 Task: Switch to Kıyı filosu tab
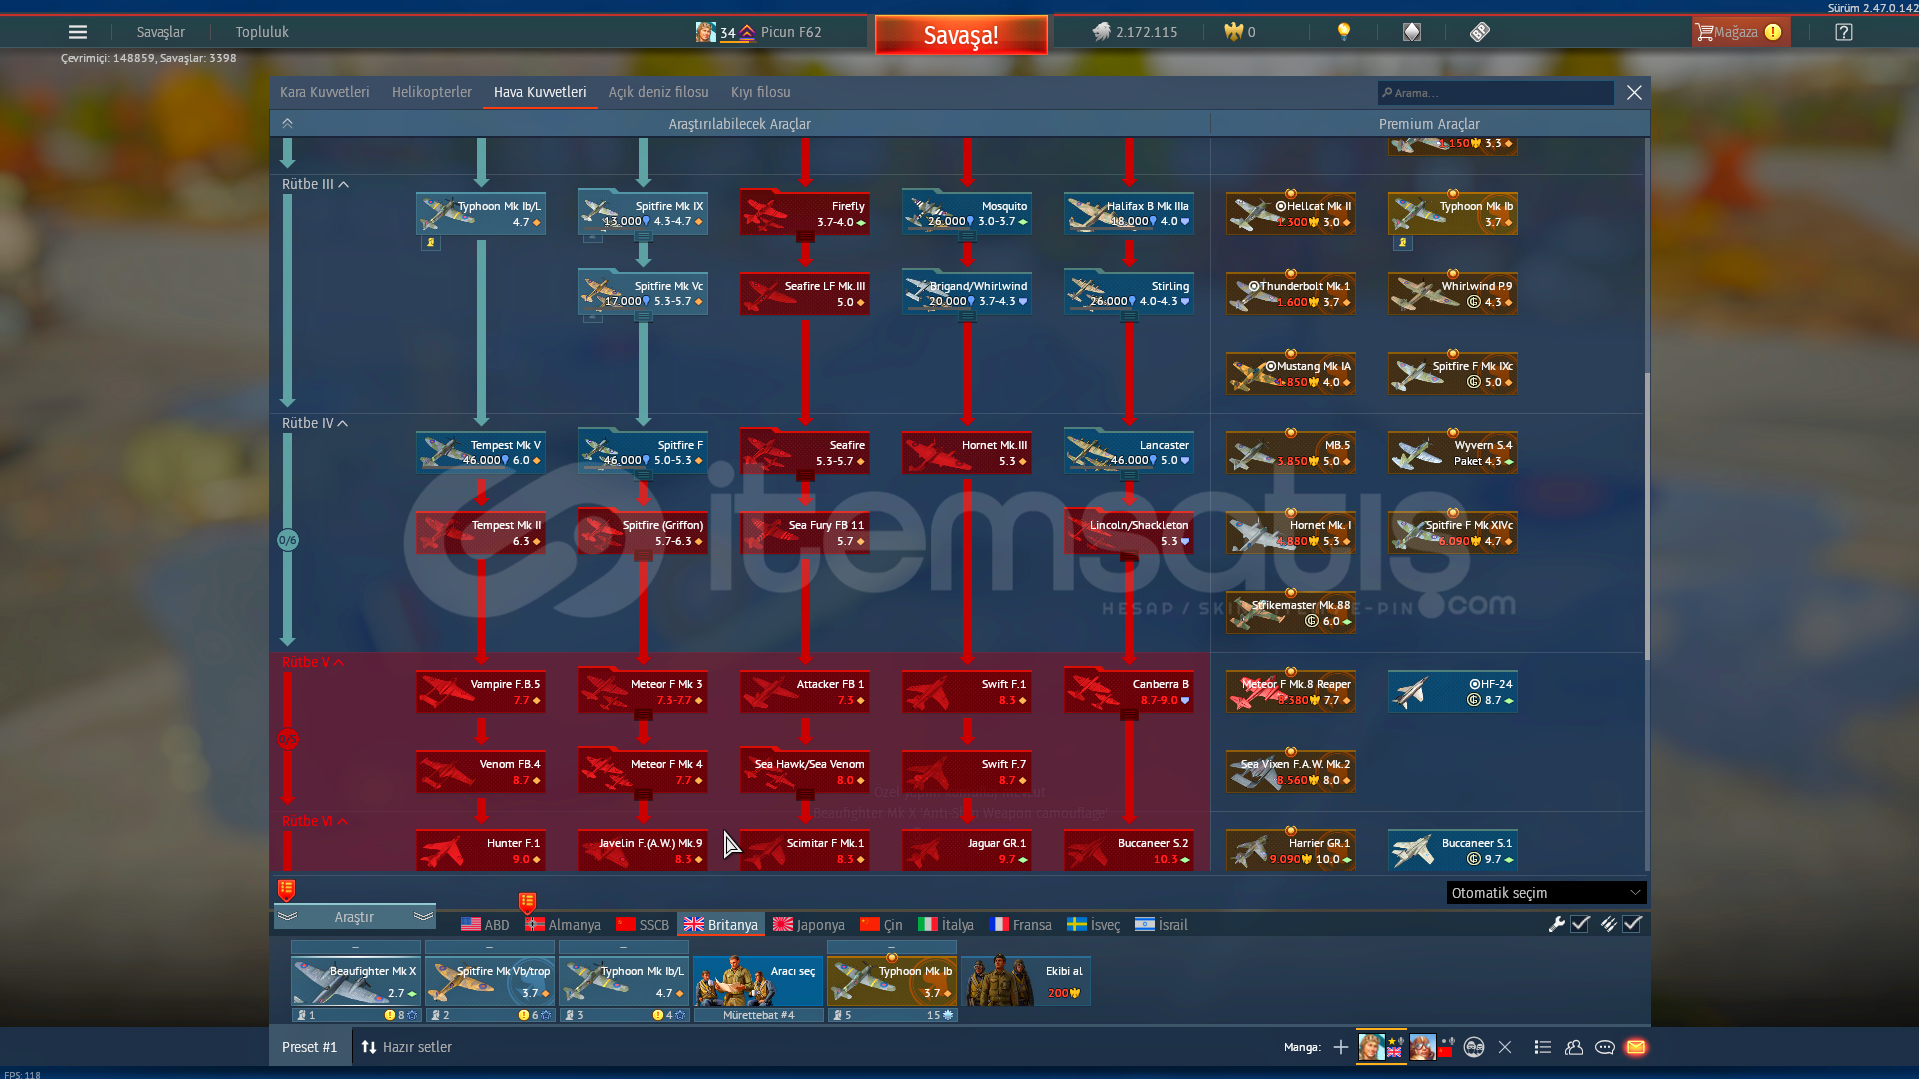tap(760, 92)
